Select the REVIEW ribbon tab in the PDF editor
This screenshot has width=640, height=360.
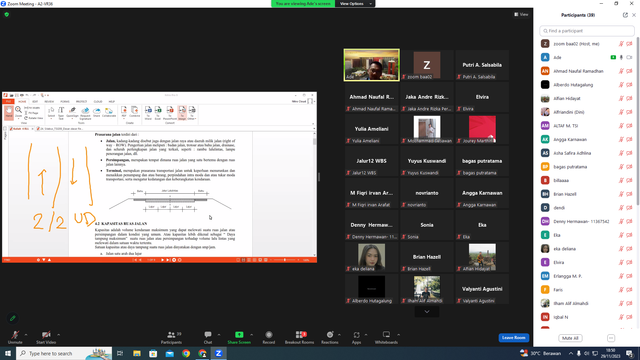(49, 102)
